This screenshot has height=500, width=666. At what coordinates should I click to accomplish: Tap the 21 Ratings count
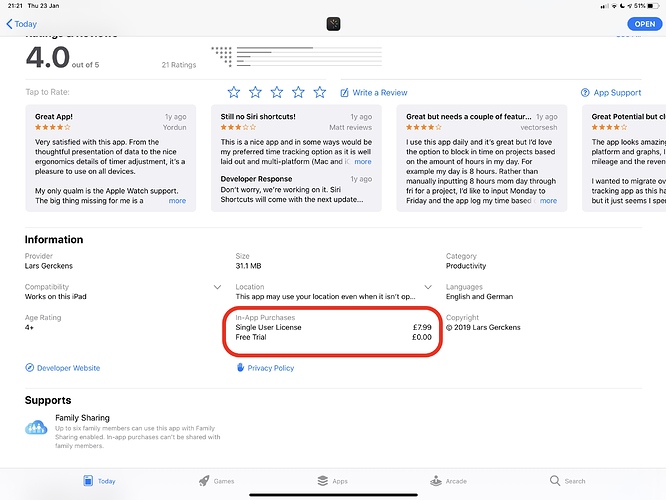(179, 65)
